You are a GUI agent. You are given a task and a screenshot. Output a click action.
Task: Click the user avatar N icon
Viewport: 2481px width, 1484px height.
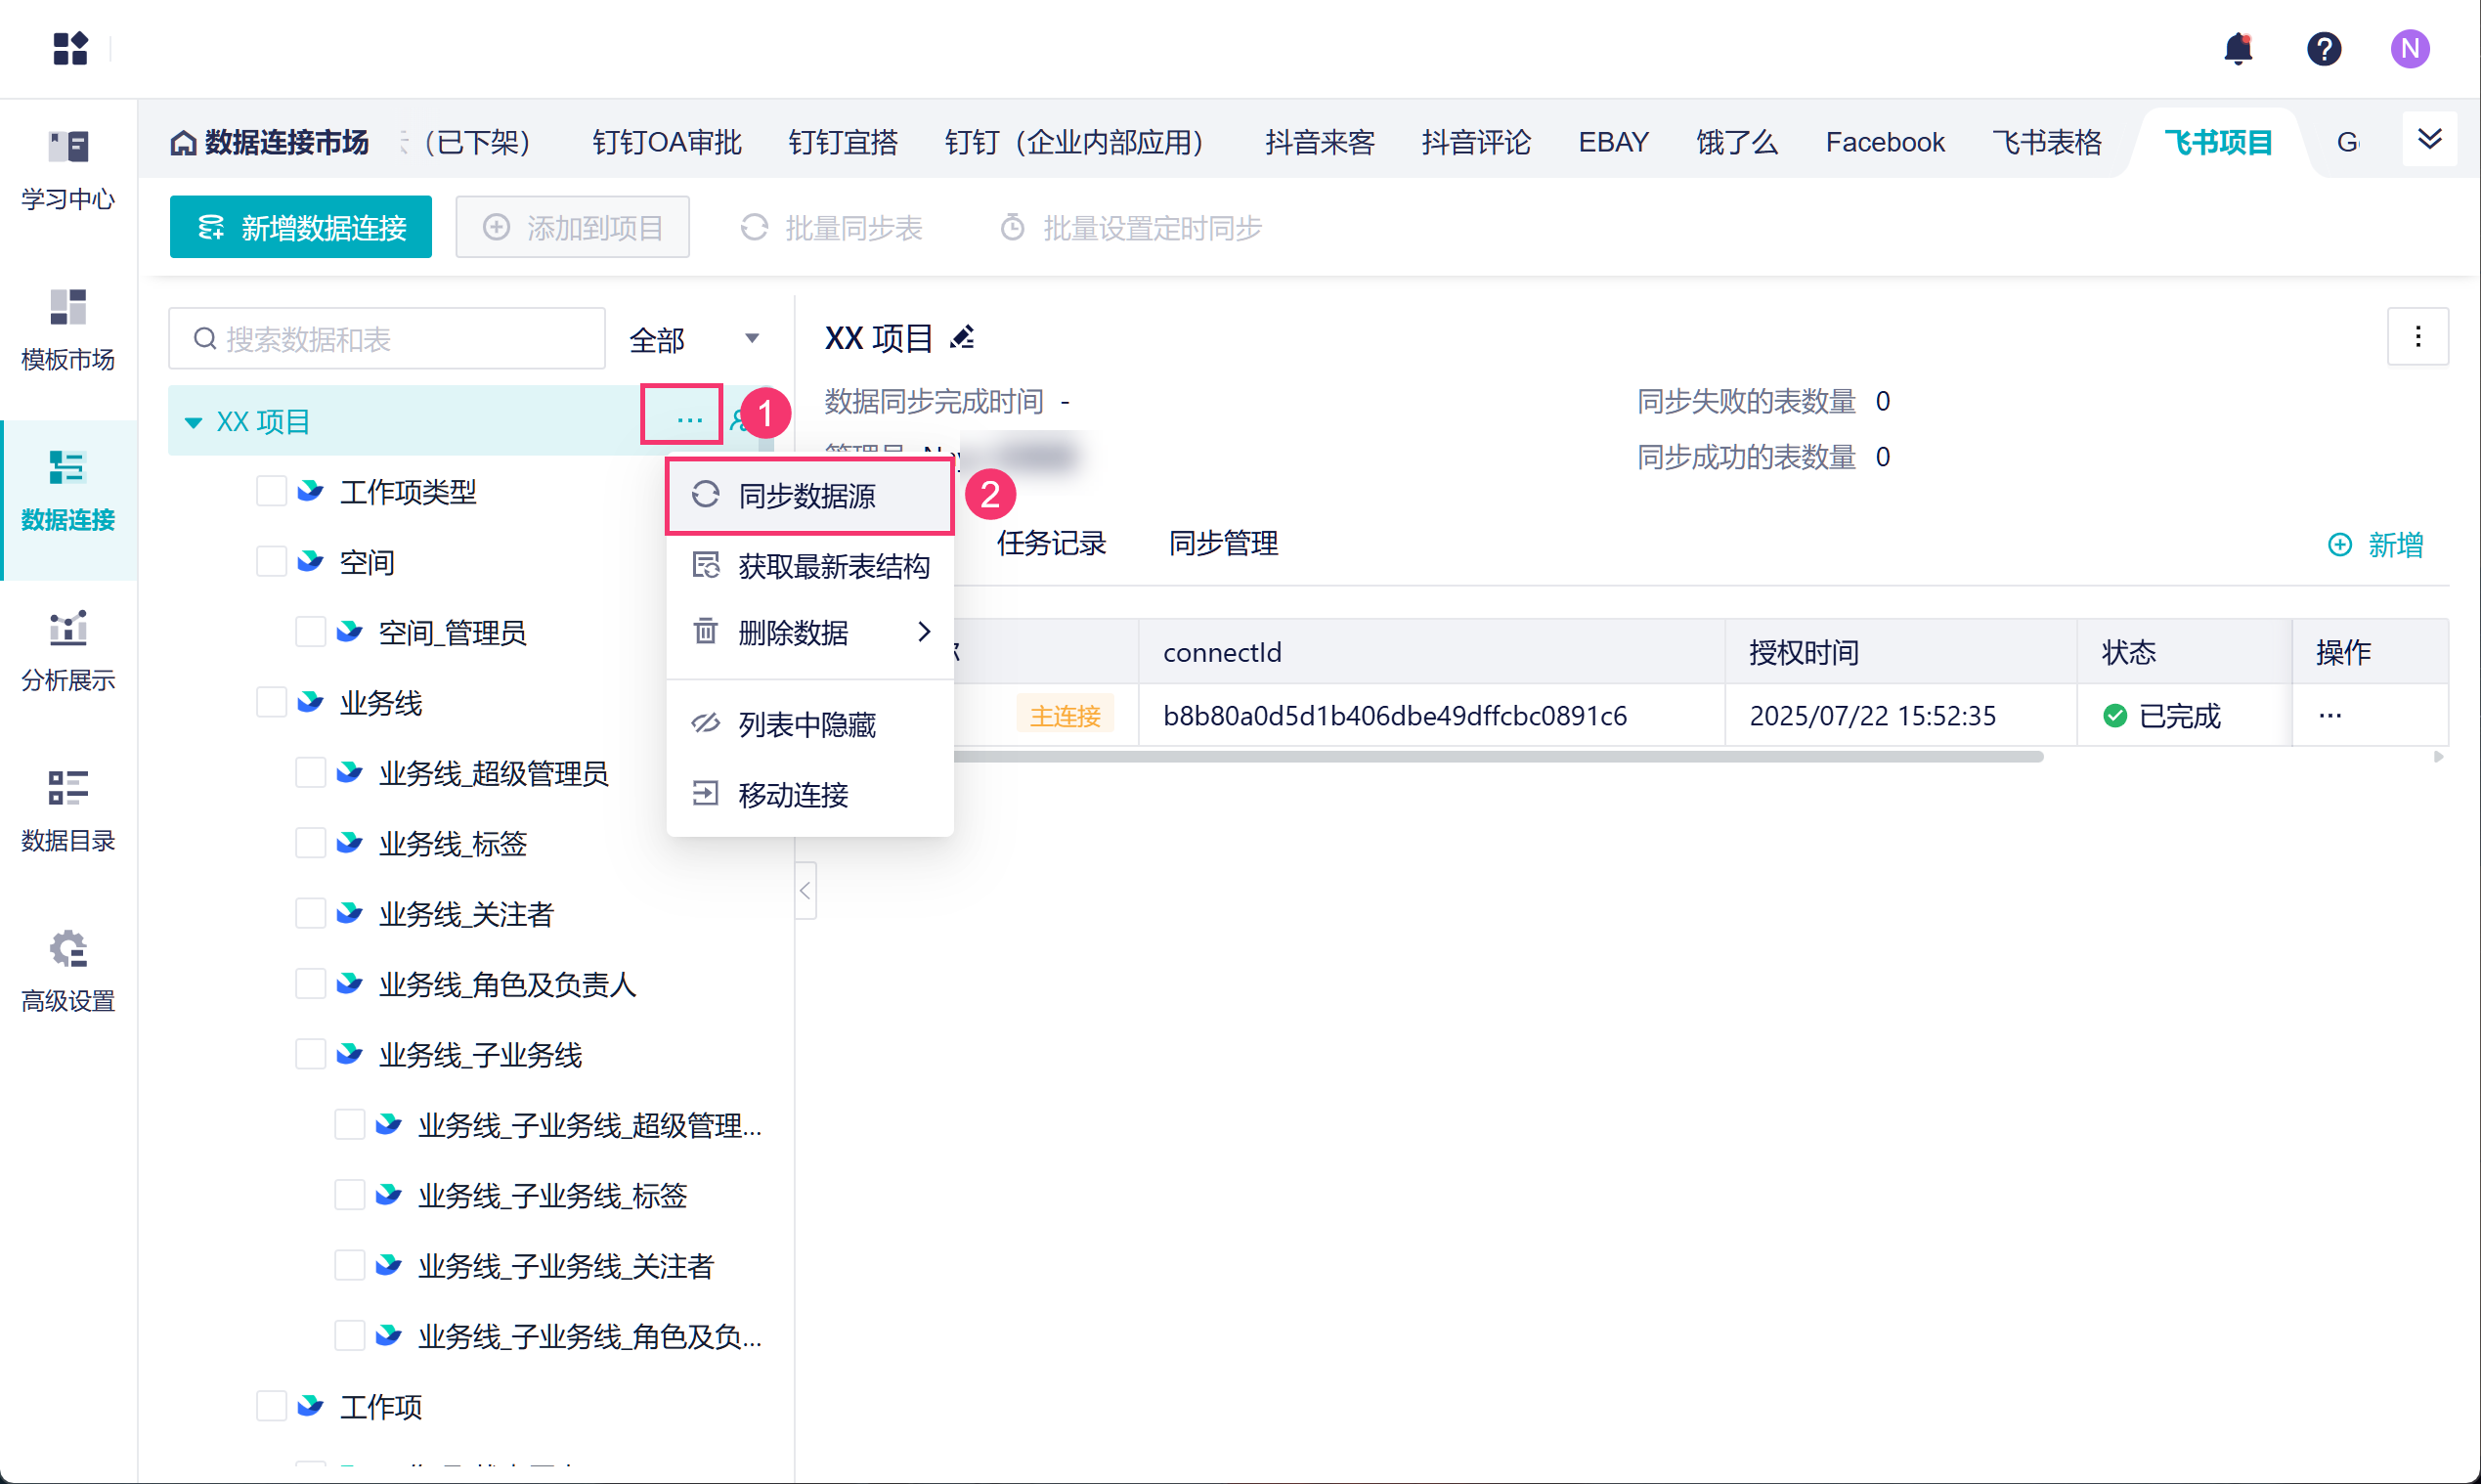(2409, 48)
